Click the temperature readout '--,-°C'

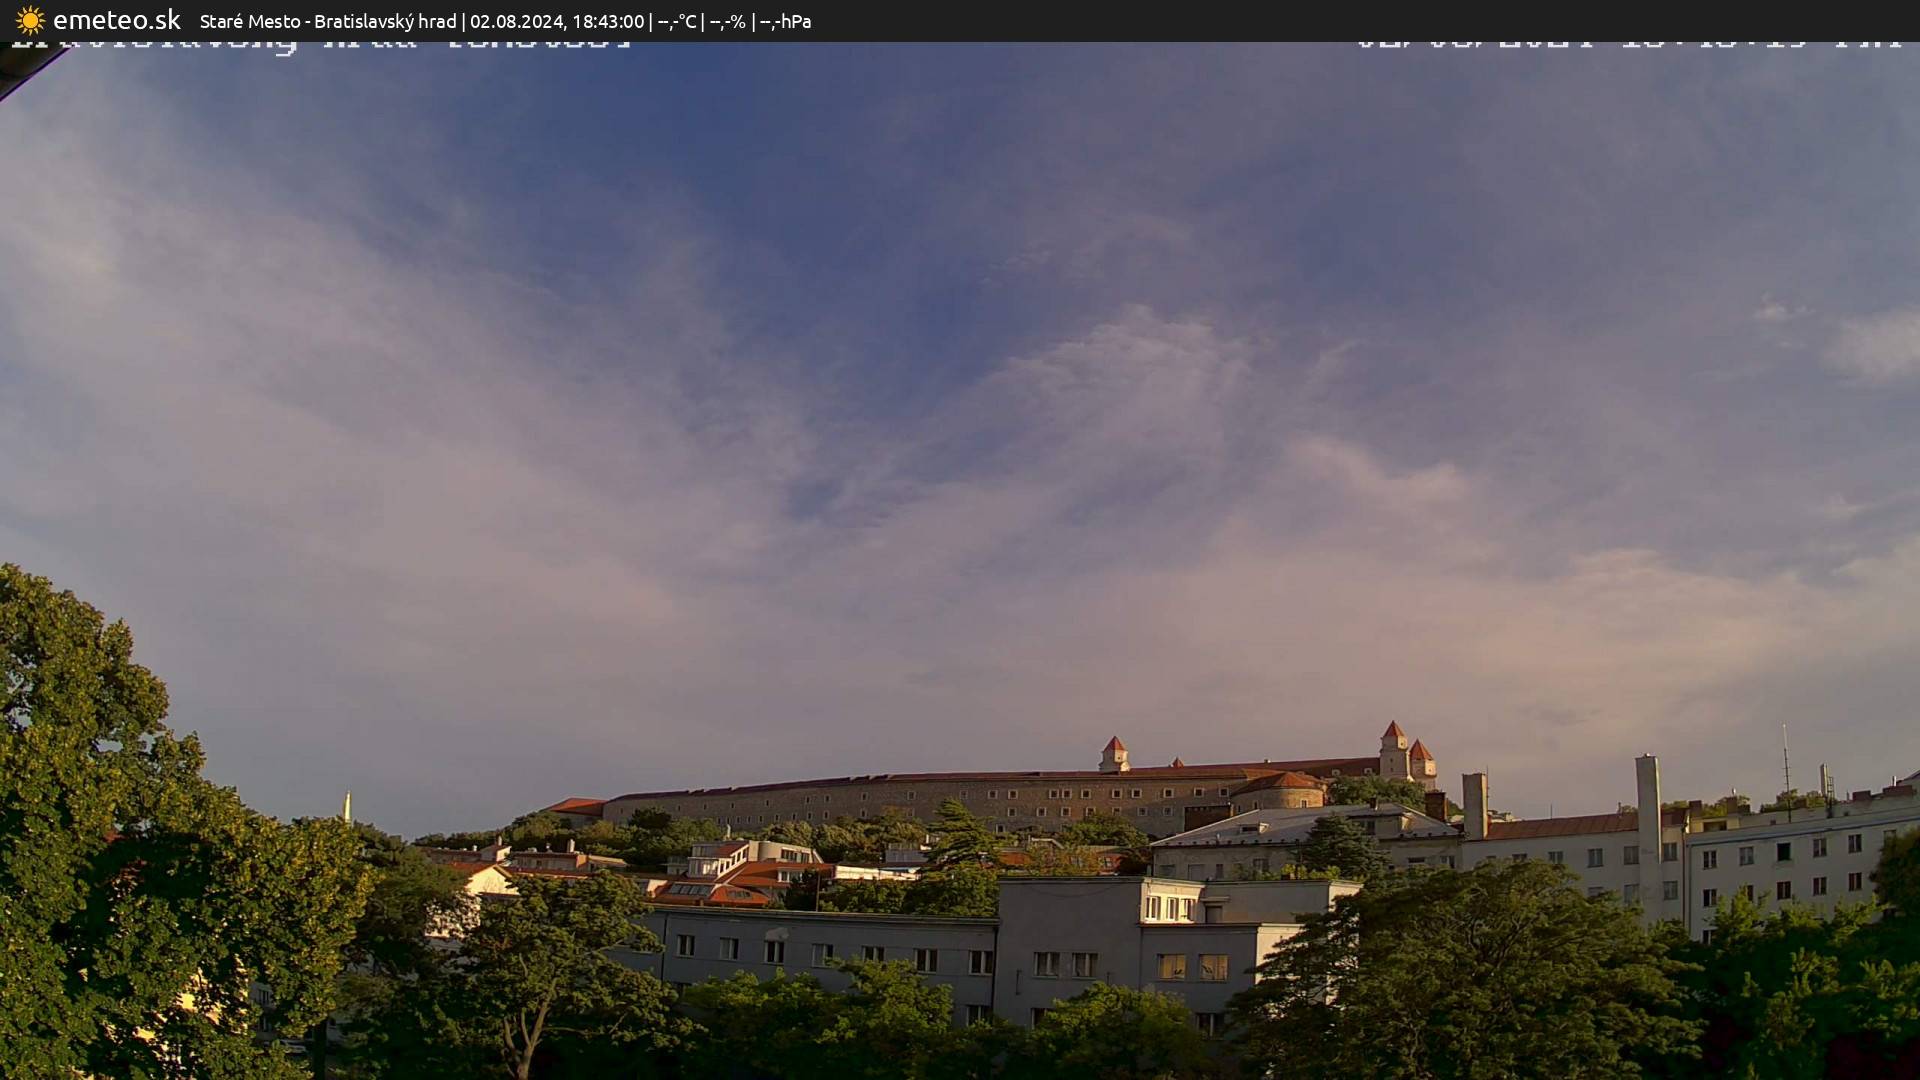[677, 21]
